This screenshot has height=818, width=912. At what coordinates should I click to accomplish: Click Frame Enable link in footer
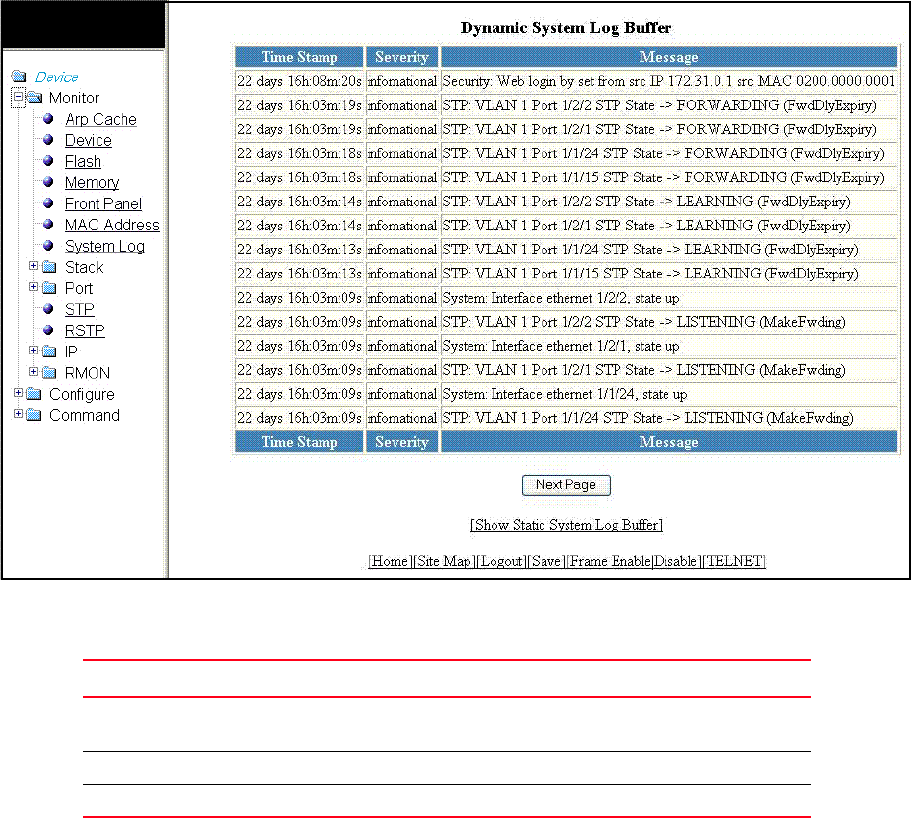(609, 561)
